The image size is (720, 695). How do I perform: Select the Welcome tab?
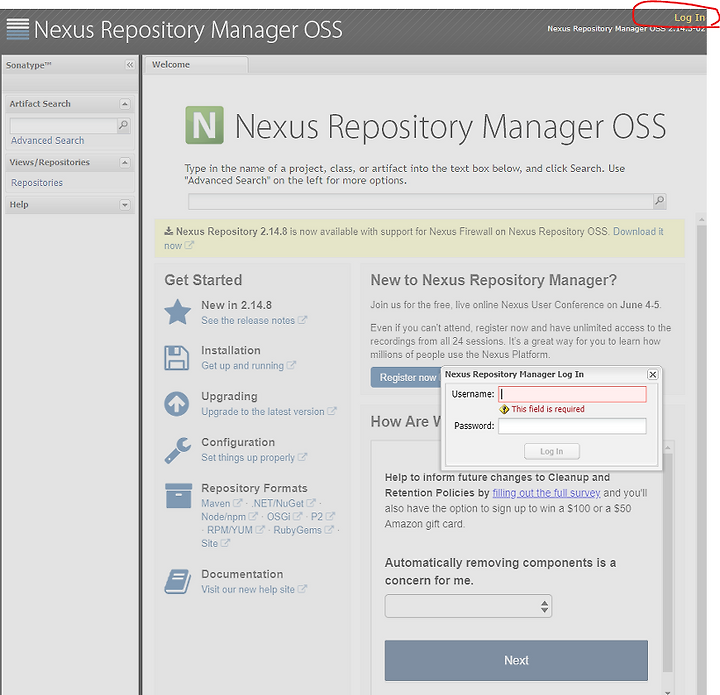[196, 65]
